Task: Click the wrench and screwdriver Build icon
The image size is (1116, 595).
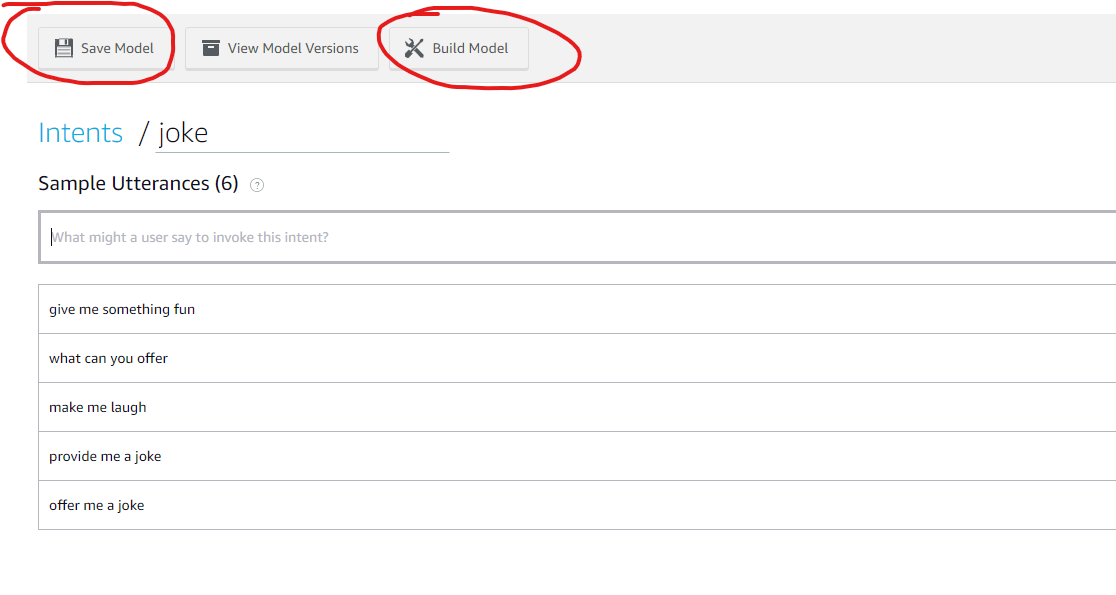Action: click(x=414, y=48)
